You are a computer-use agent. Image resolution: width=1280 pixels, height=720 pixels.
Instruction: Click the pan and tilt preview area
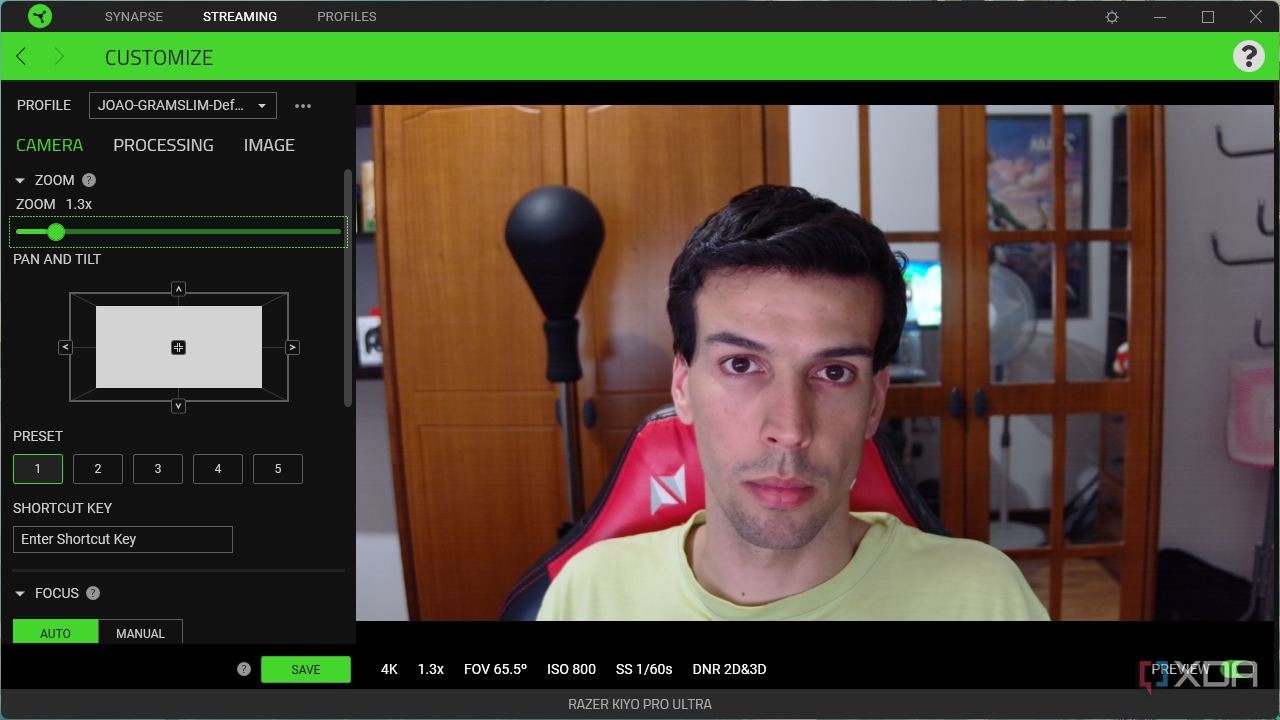tap(179, 347)
